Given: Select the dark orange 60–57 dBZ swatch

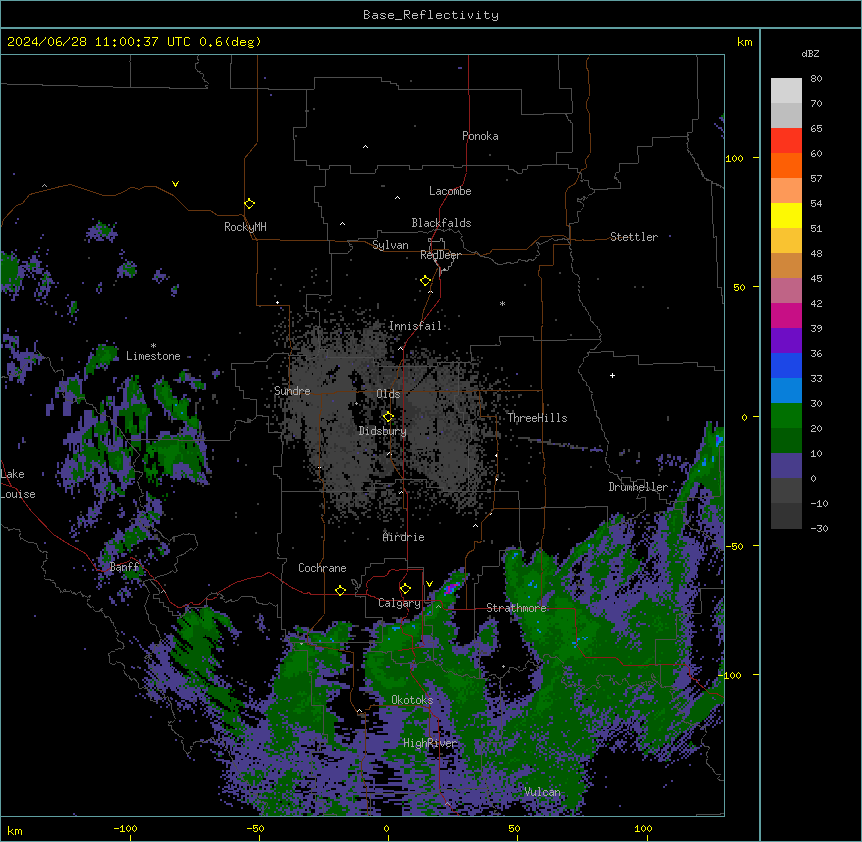Looking at the screenshot, I should tap(786, 165).
